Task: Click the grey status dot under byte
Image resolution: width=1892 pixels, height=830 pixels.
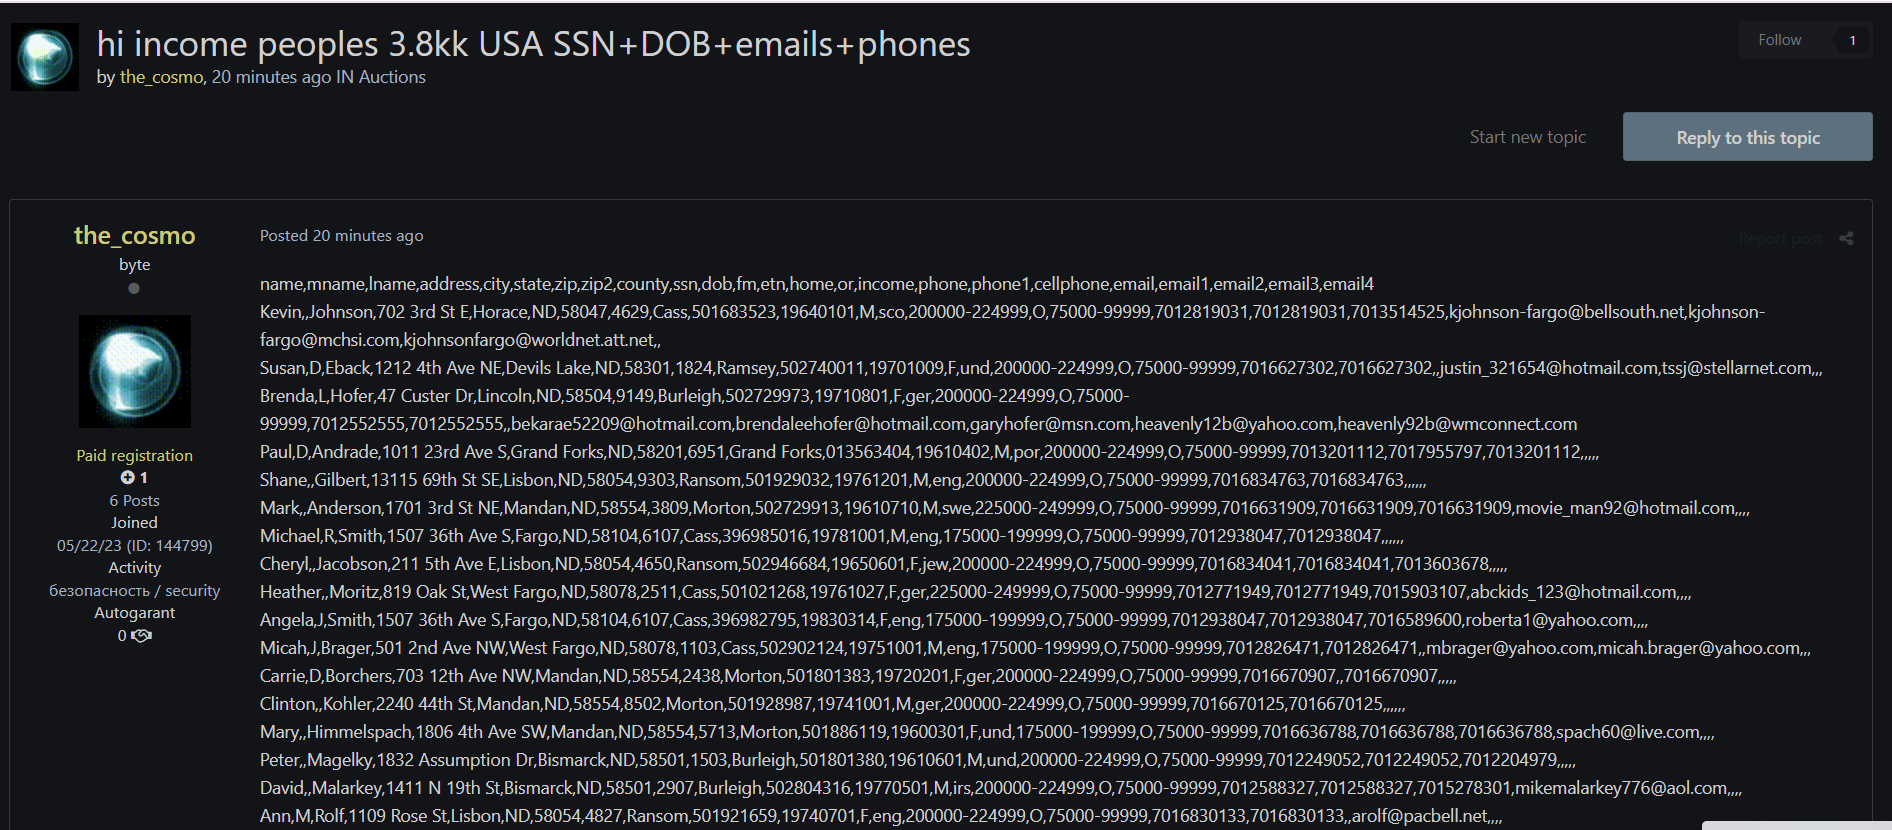Action: pyautogui.click(x=134, y=289)
